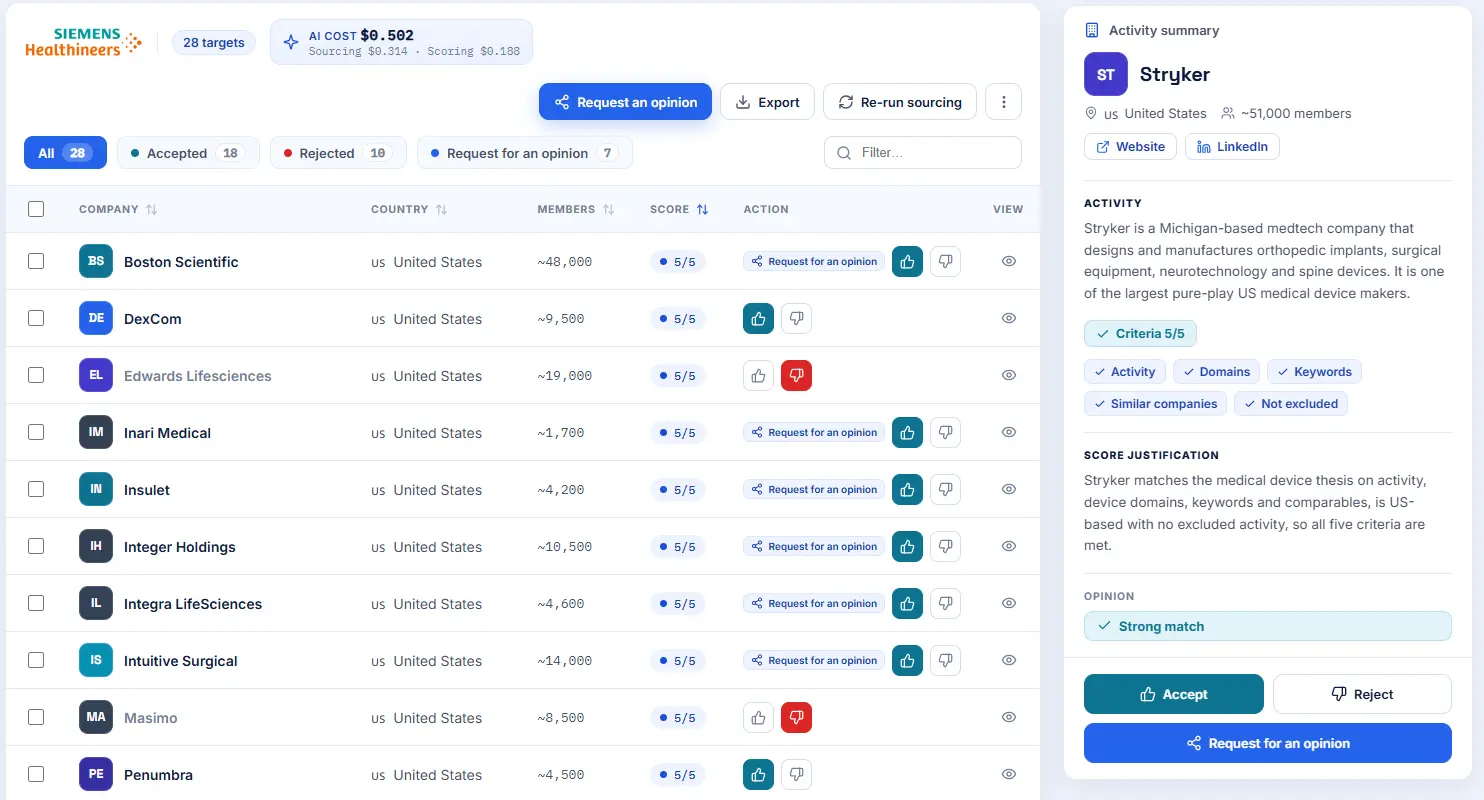Click the ST avatar for Stryker
1484x800 pixels.
click(x=1106, y=74)
